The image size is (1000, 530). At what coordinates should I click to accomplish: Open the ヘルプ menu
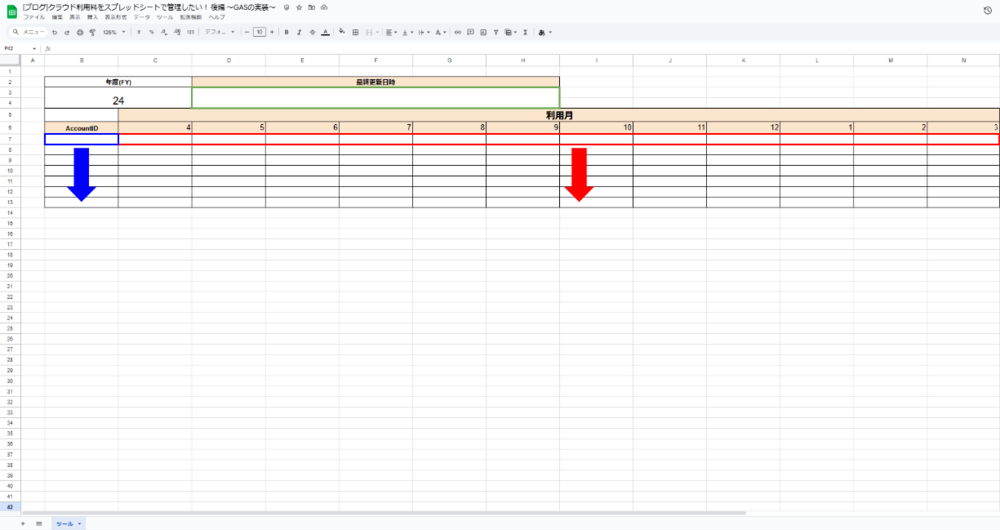pos(217,17)
